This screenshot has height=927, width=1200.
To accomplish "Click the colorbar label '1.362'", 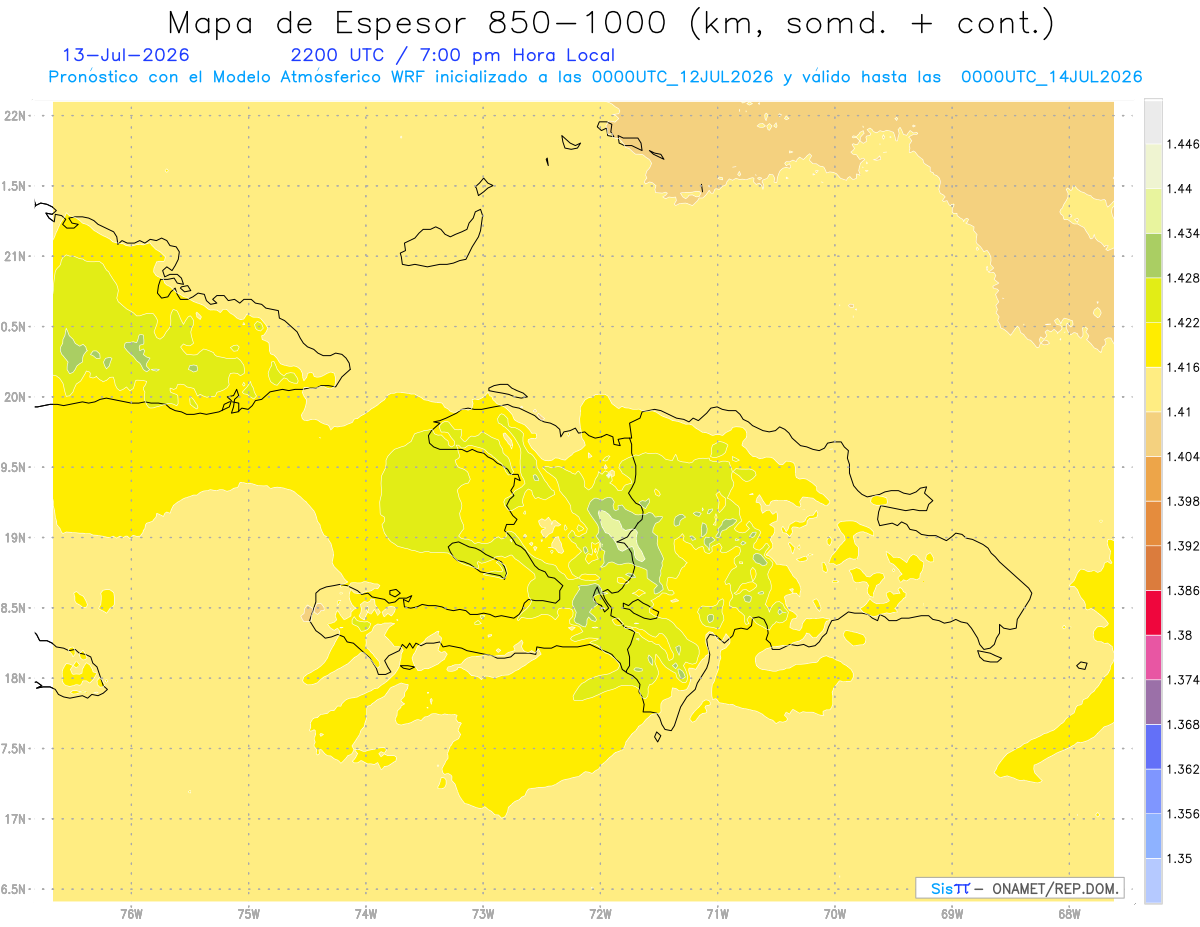I will coord(1182,769).
